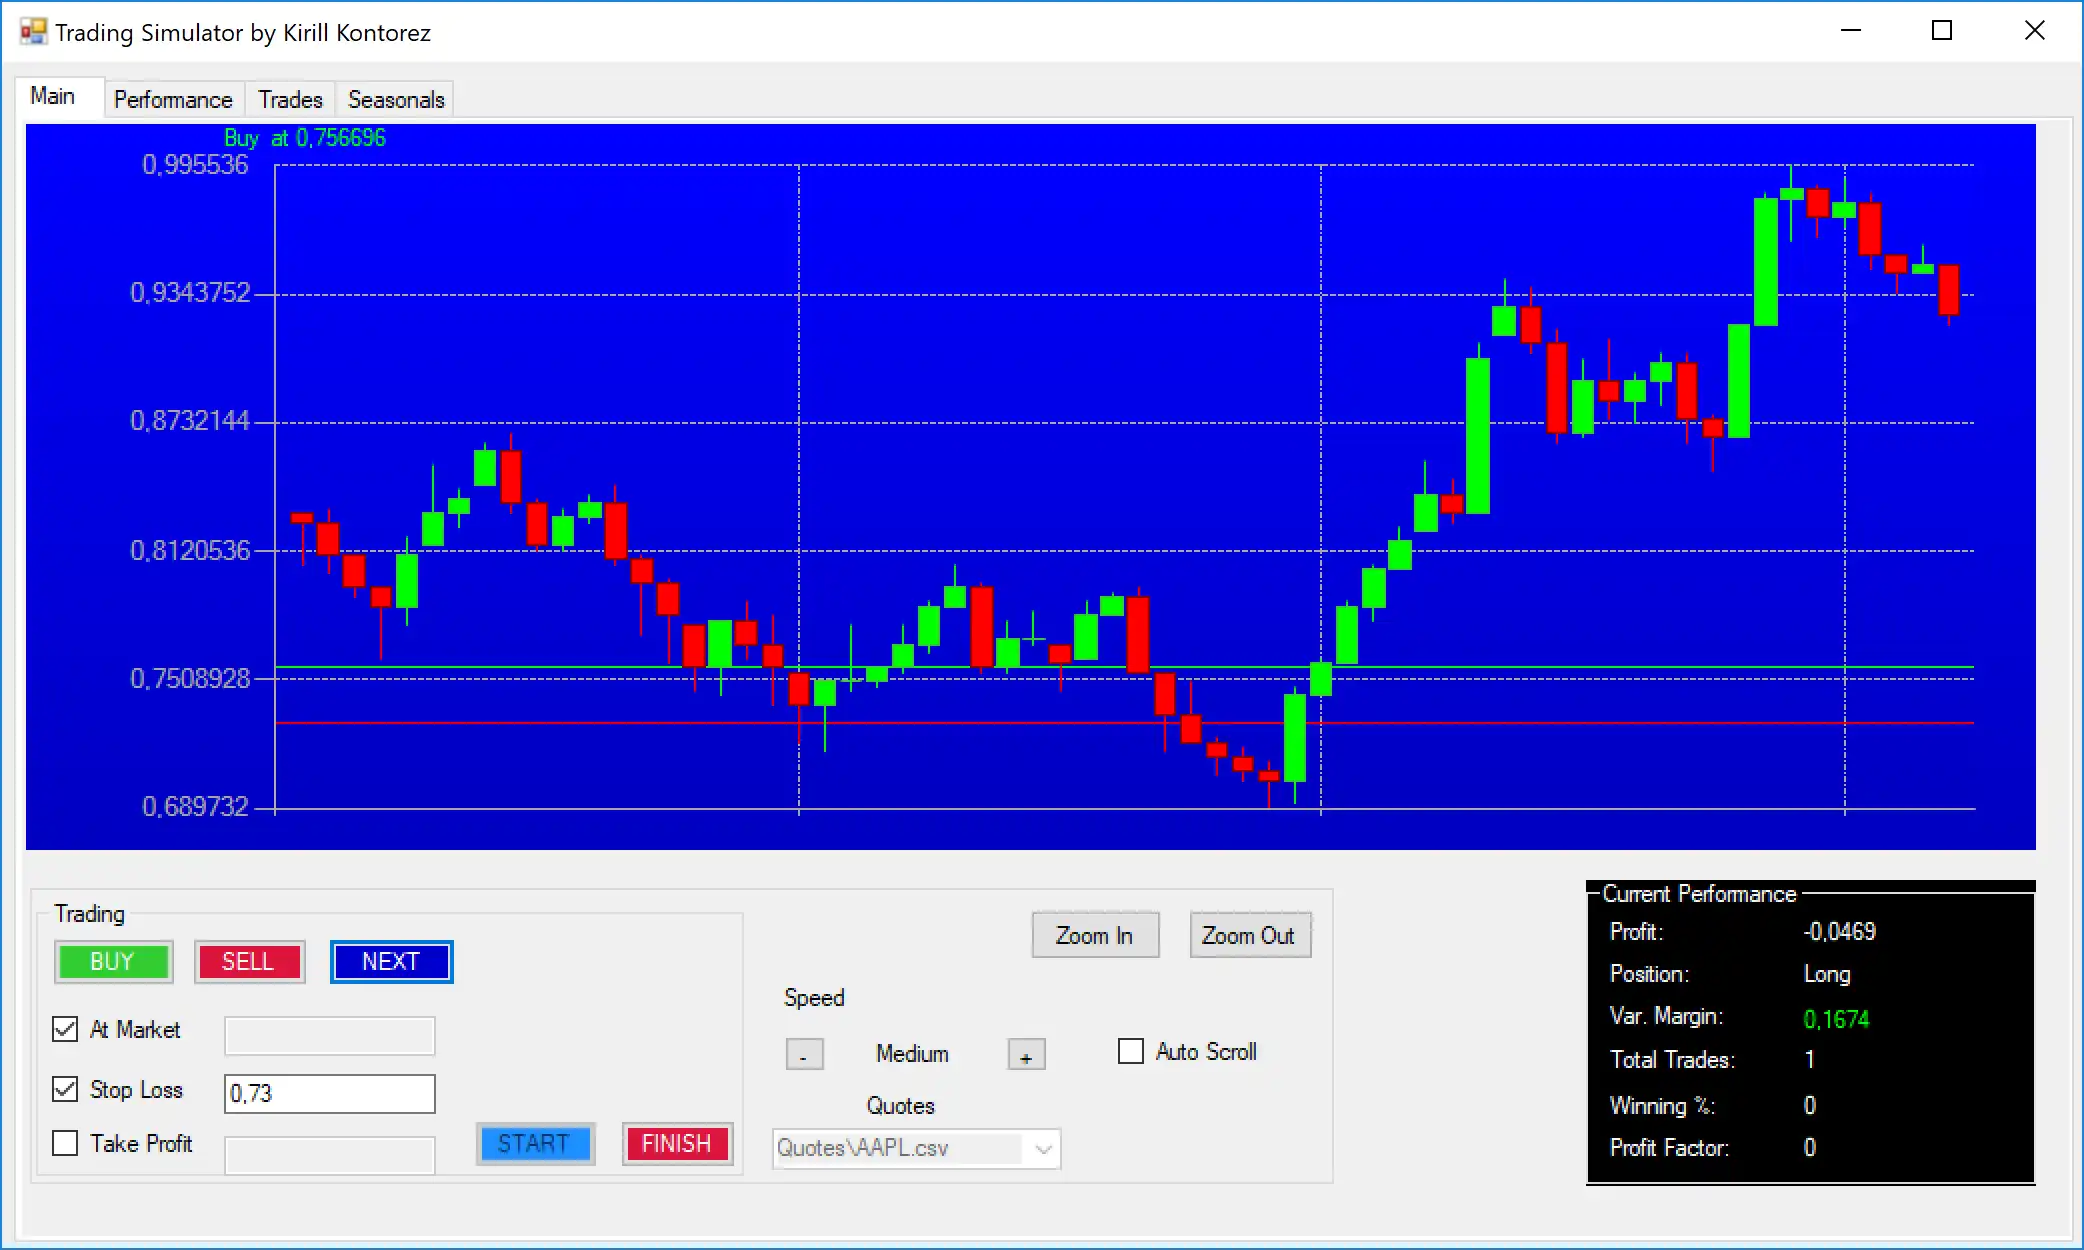Switch to the Performance tab
The height and width of the screenshot is (1250, 2084).
(173, 100)
